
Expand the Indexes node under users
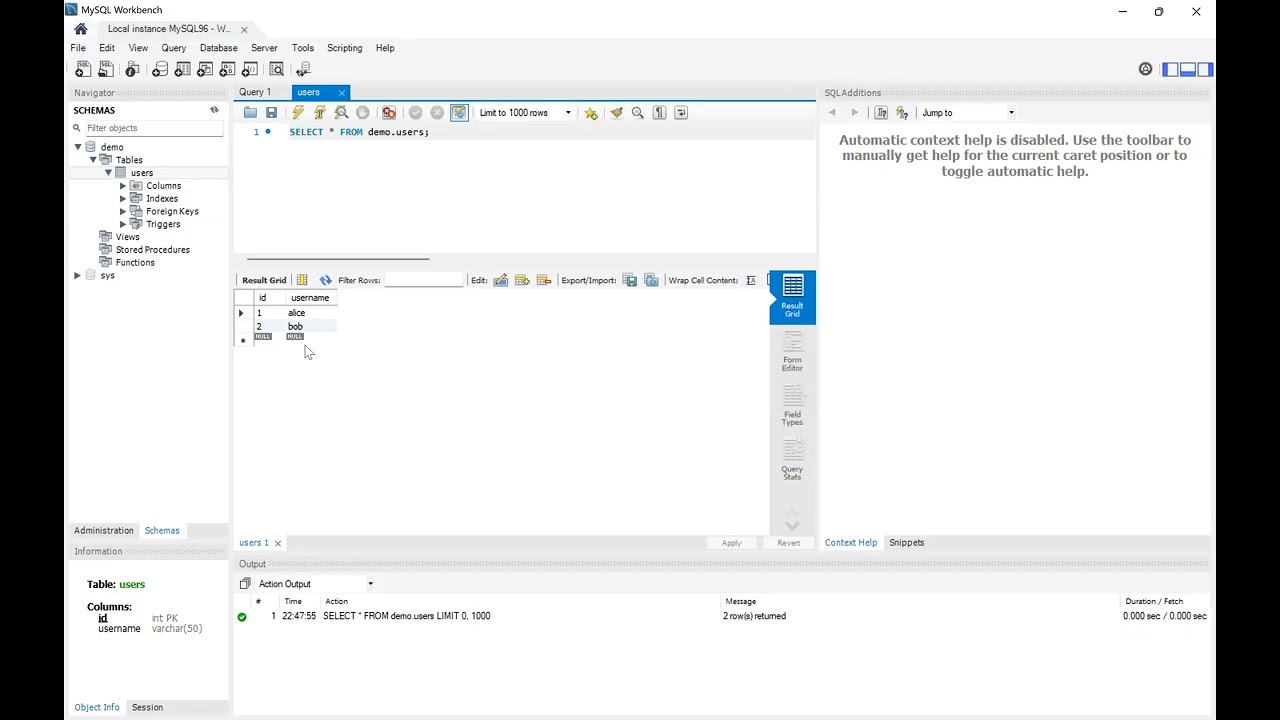123,199
